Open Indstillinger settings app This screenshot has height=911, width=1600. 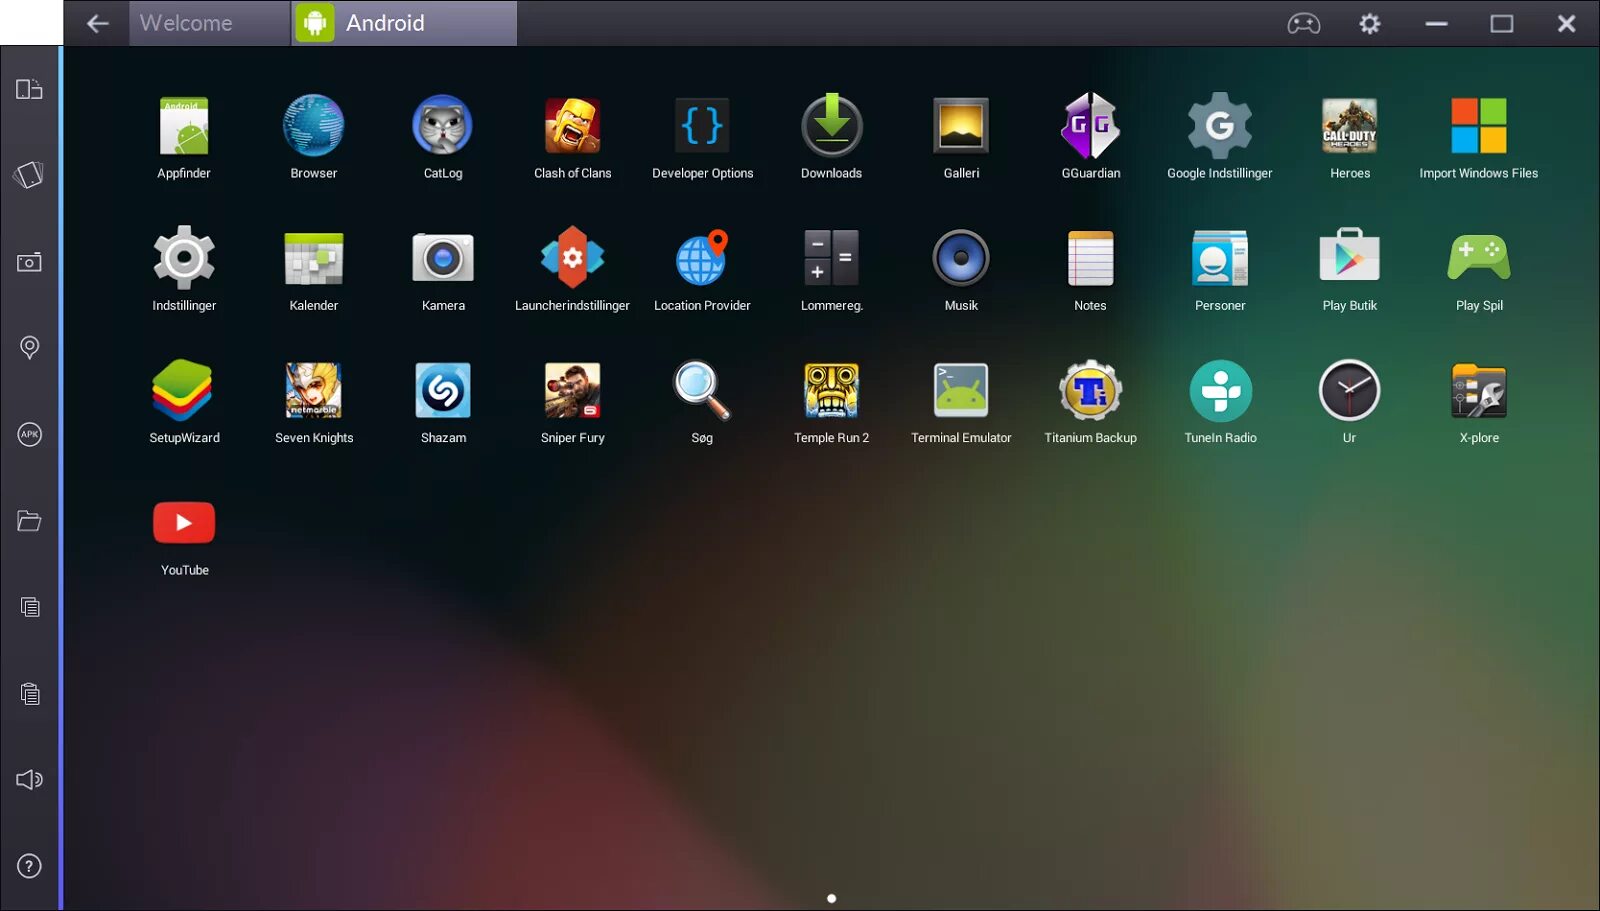pyautogui.click(x=184, y=258)
